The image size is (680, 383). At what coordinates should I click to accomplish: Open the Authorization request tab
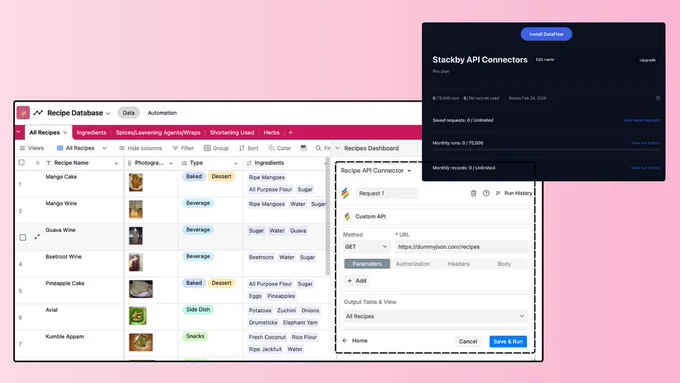pyautogui.click(x=413, y=264)
